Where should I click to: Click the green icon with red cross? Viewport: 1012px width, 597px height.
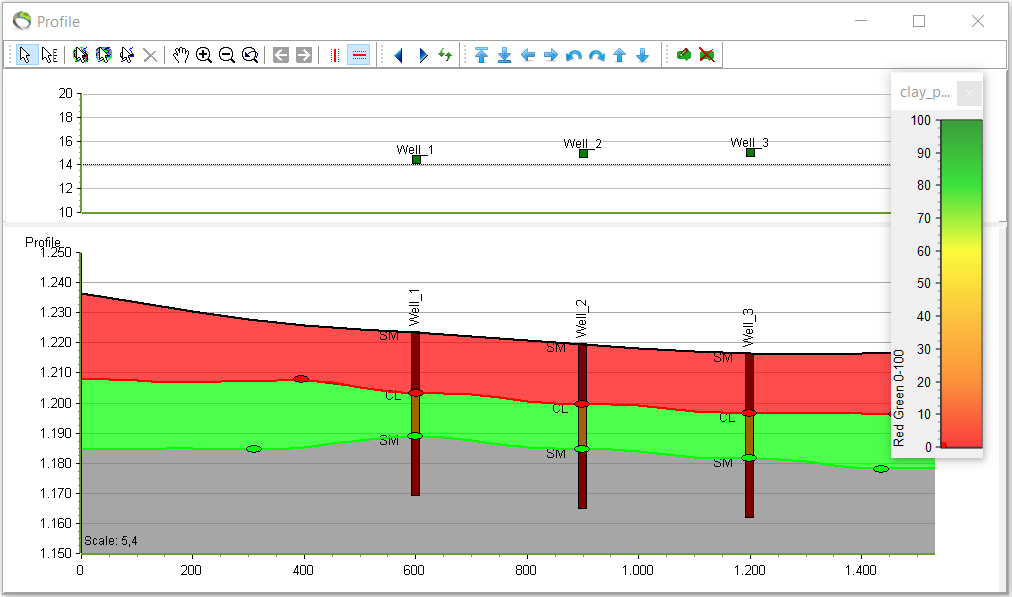pos(707,55)
